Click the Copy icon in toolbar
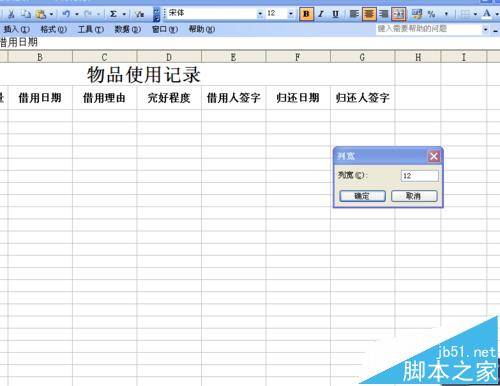500x386 pixels. pos(26,14)
